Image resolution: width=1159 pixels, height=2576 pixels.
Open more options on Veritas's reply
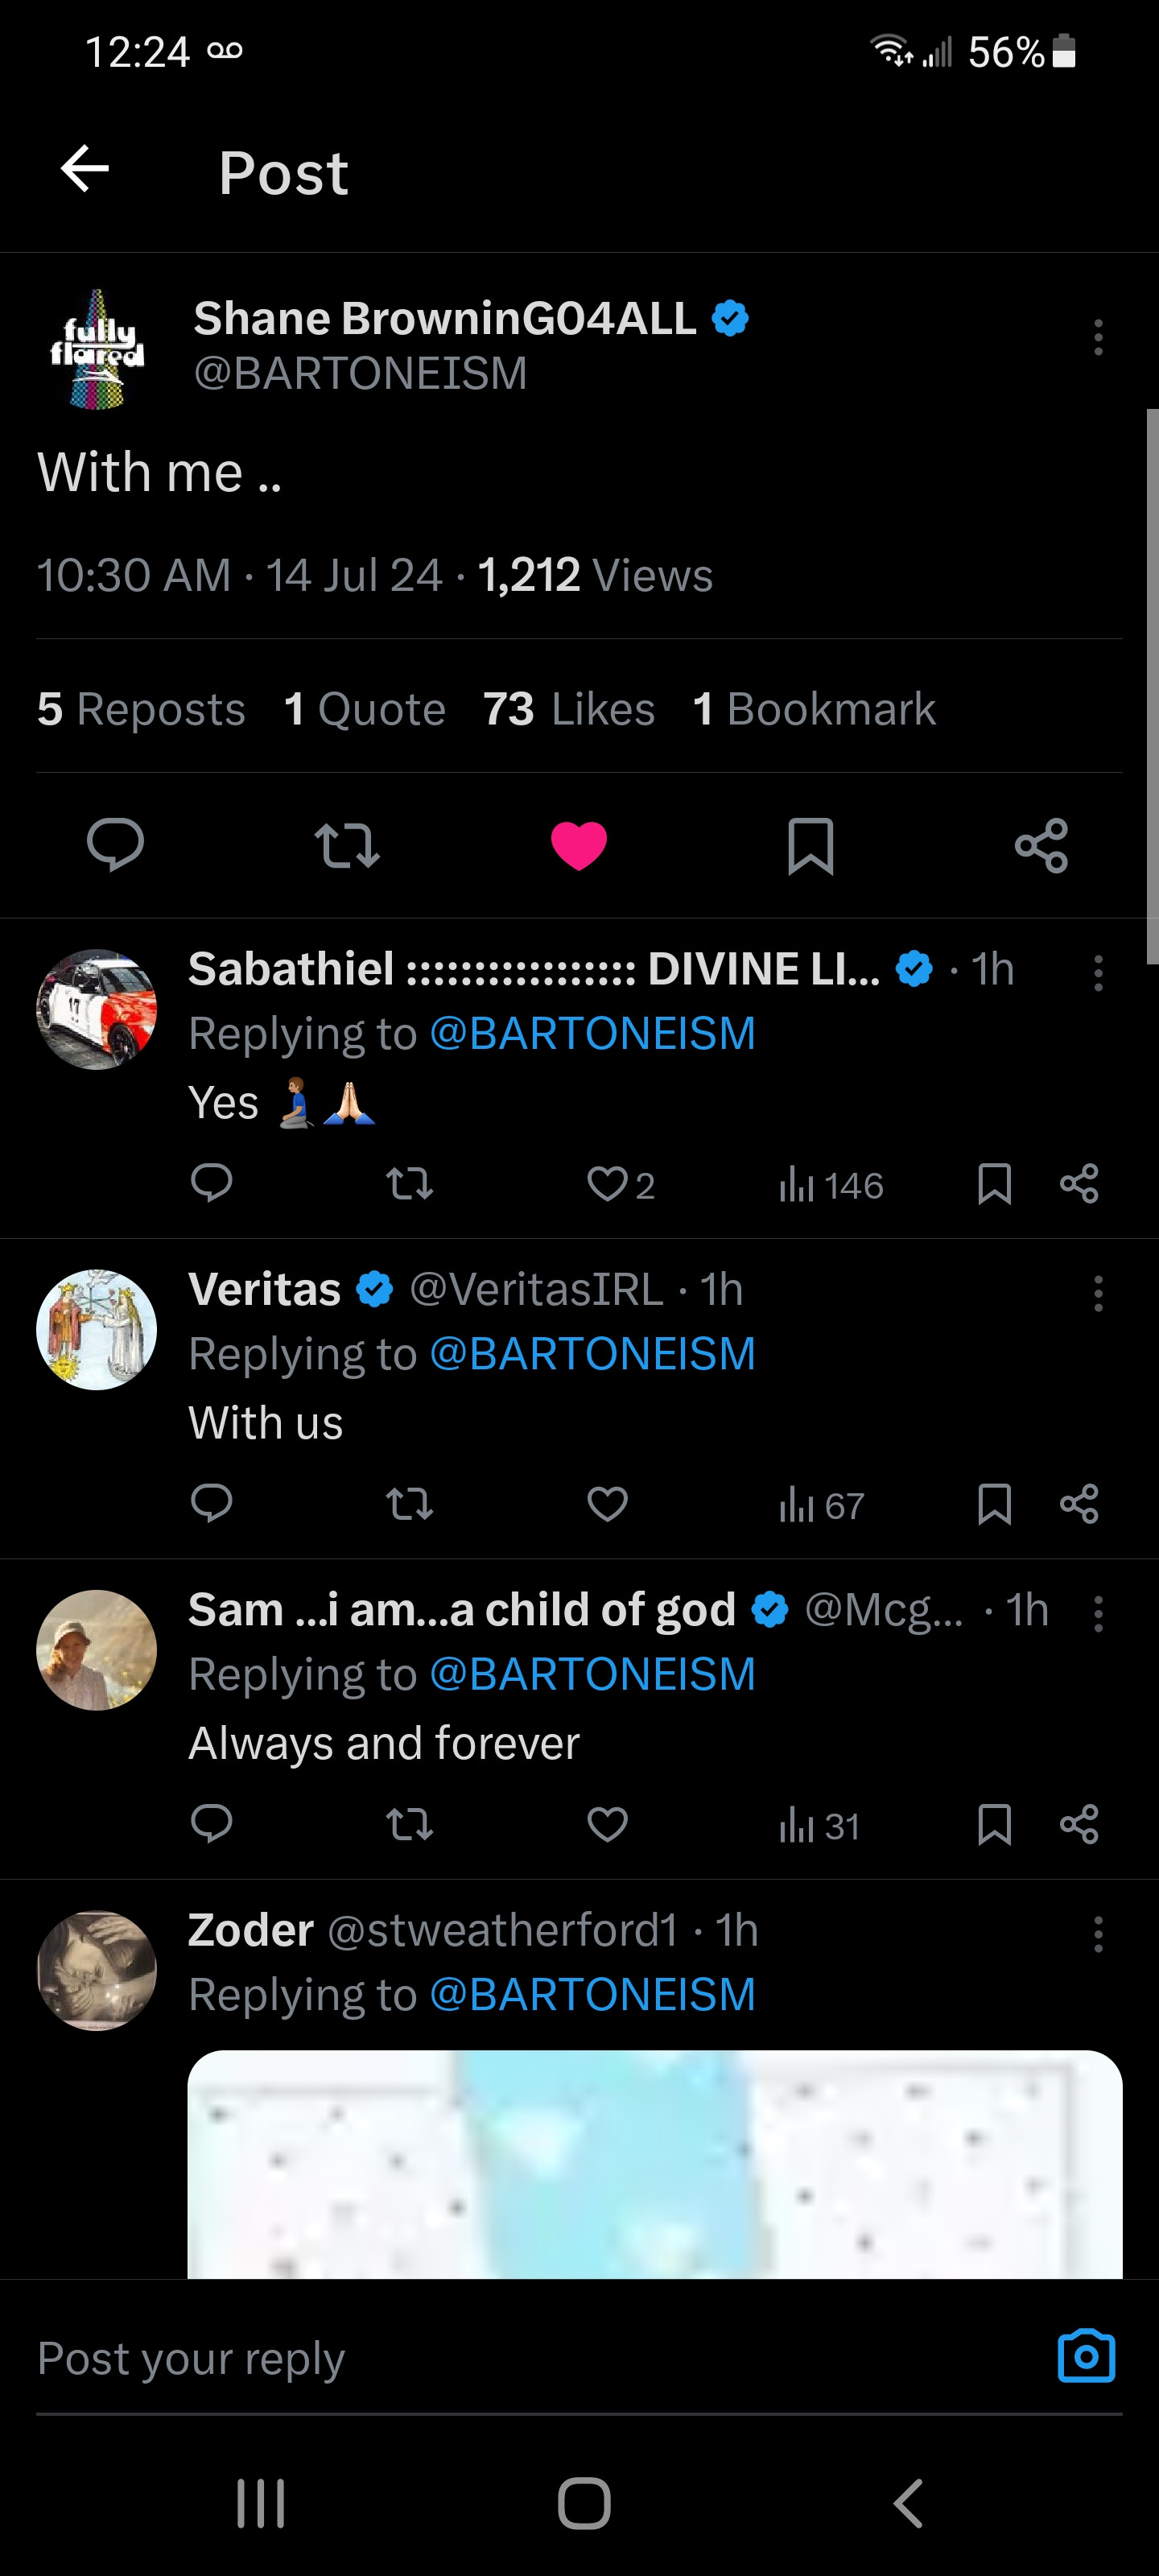click(1098, 1292)
